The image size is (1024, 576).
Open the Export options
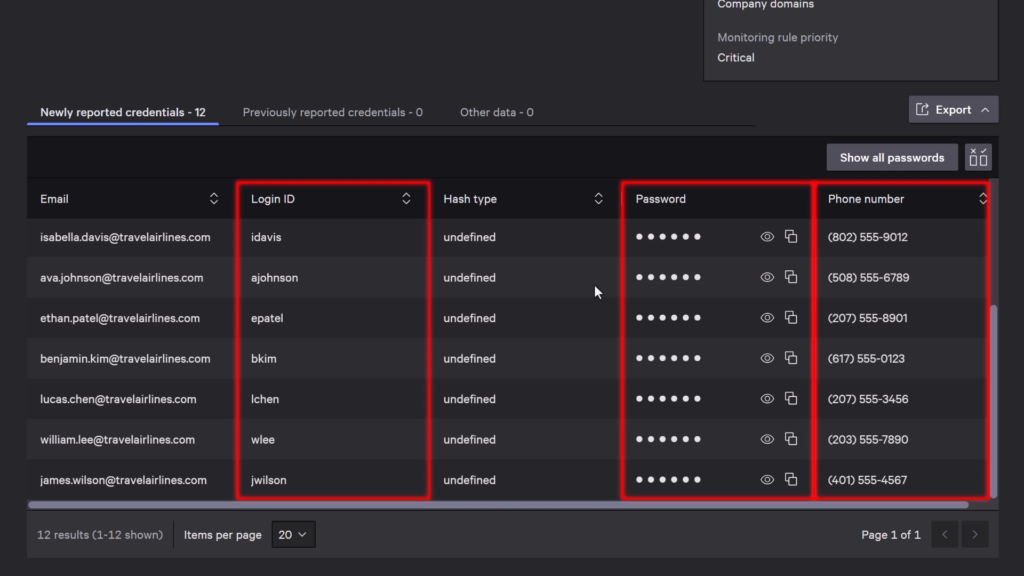tap(951, 109)
